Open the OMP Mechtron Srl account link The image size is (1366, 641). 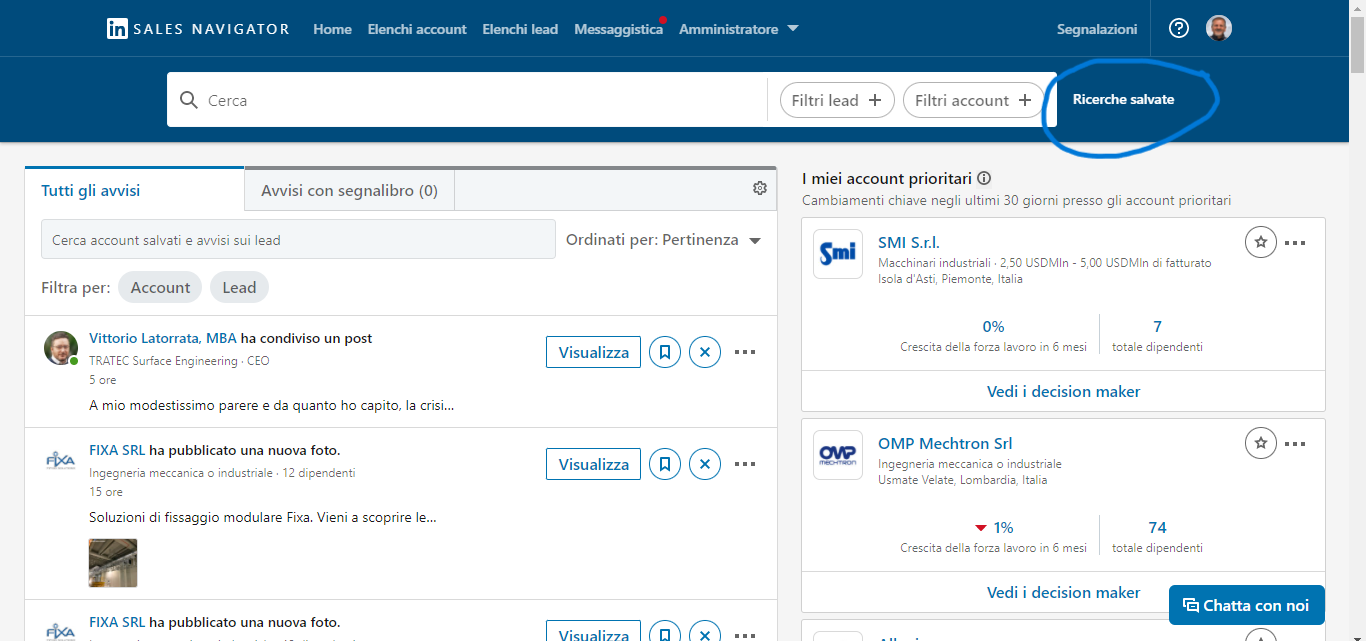945,443
